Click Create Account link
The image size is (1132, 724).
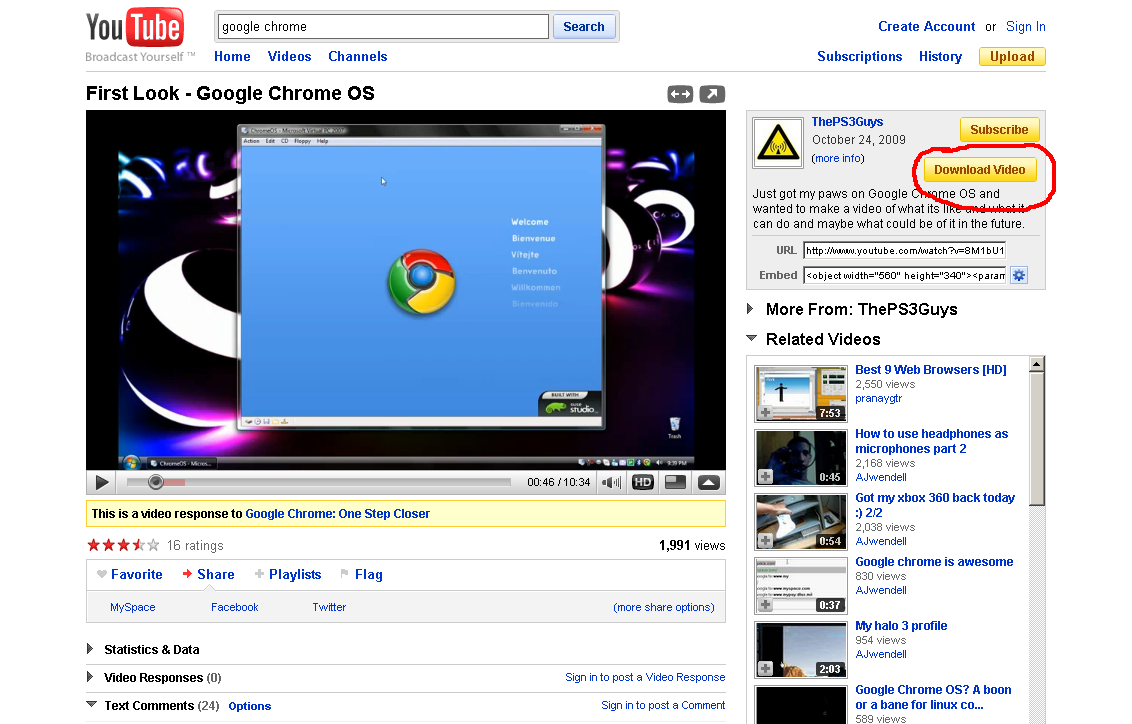926,27
